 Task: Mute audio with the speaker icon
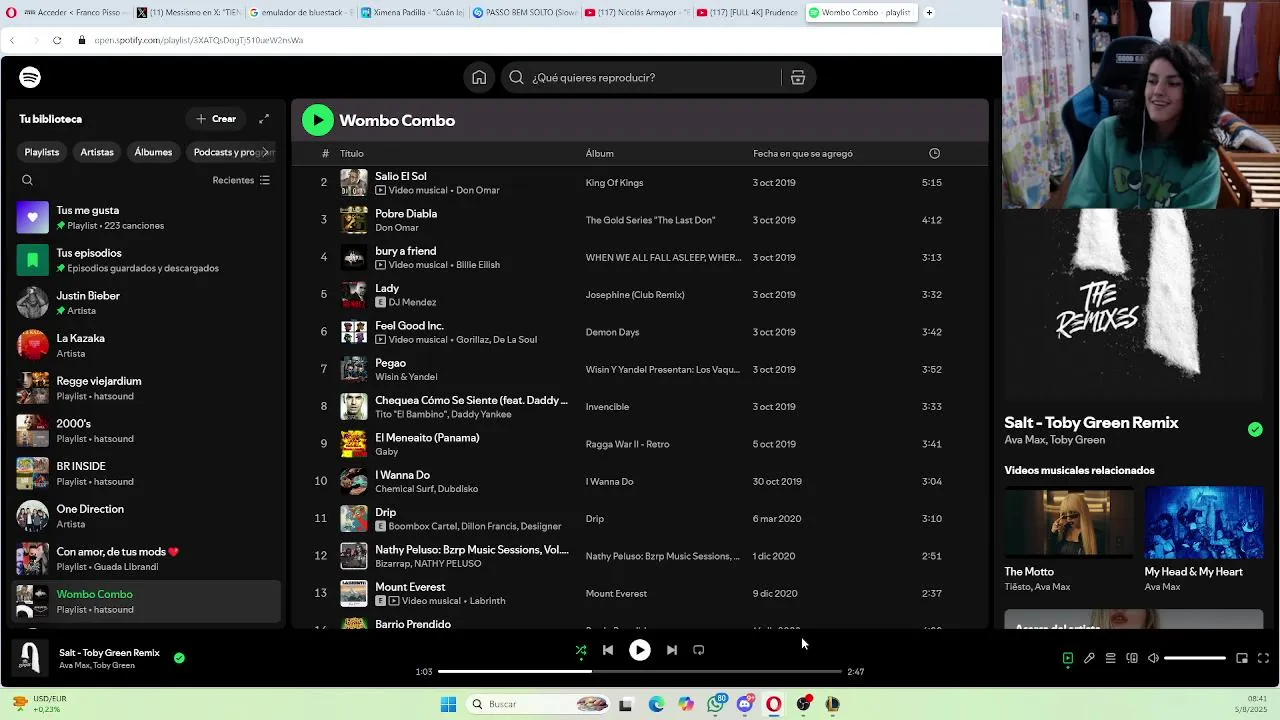click(1153, 658)
